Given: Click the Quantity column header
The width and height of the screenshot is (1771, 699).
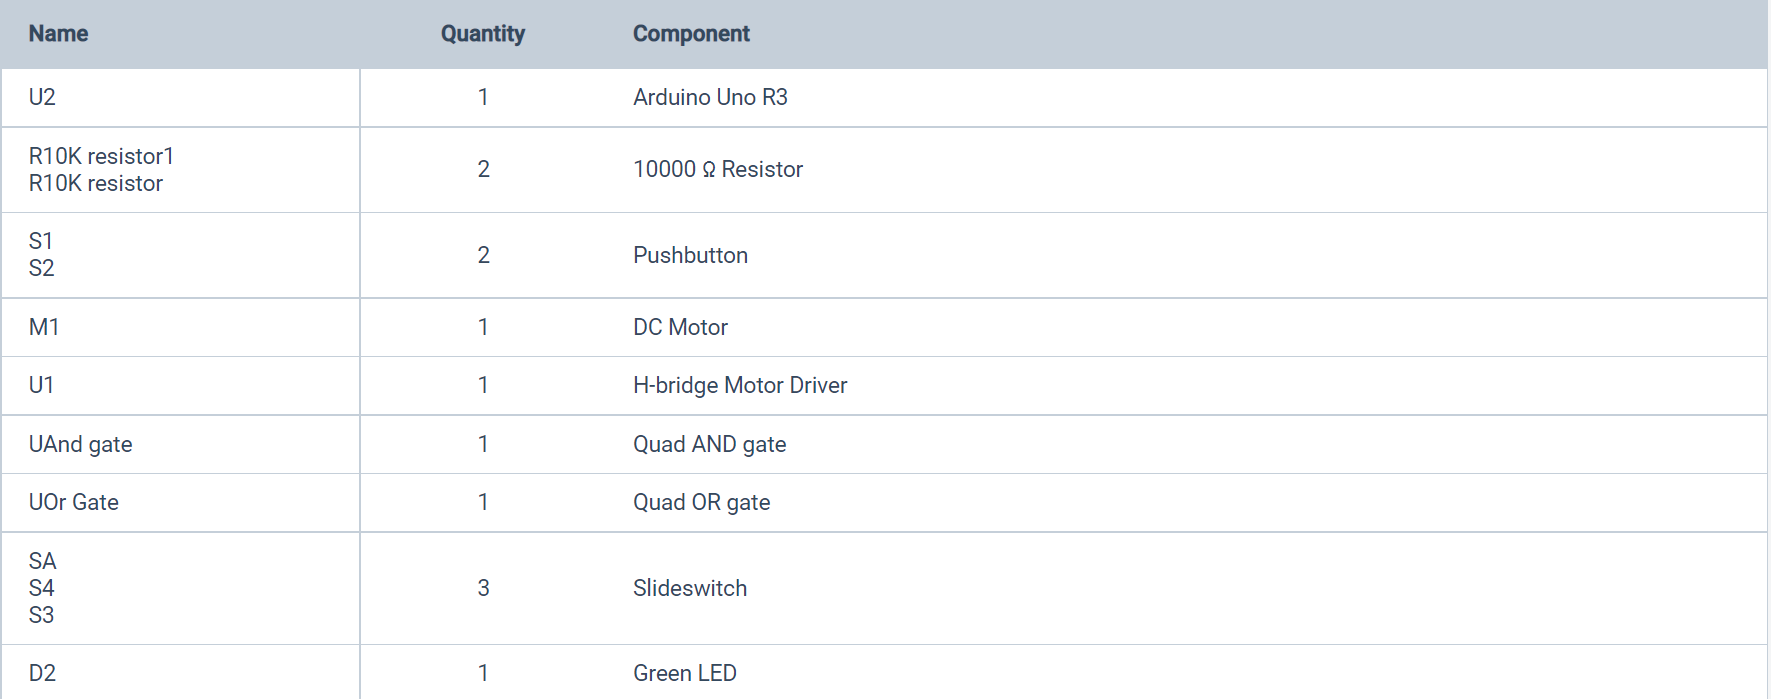Looking at the screenshot, I should click(x=483, y=34).
